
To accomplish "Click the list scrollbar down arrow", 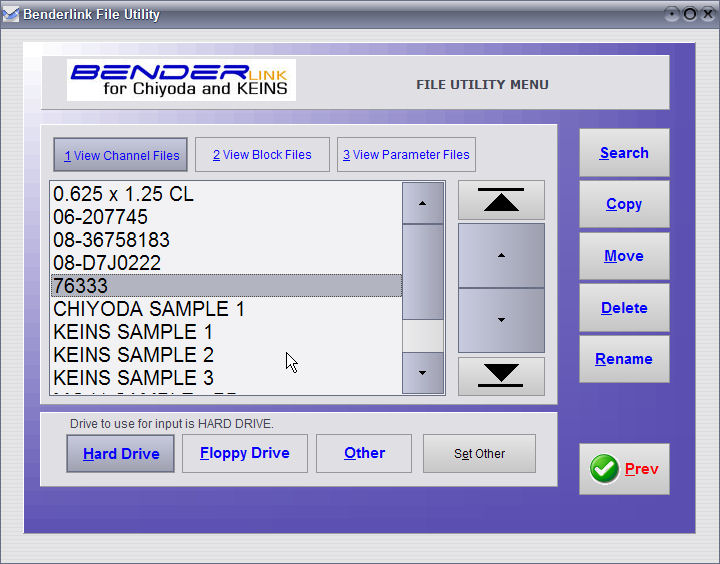I will (423, 373).
